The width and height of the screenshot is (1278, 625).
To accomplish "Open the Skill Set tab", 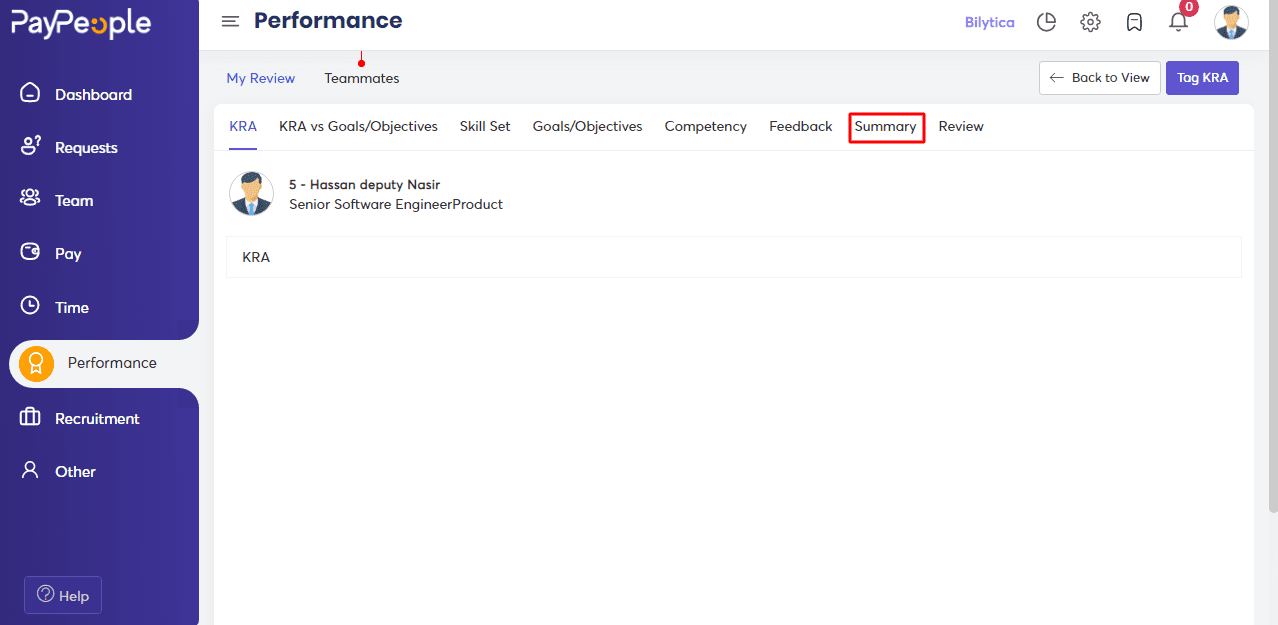I will tap(485, 126).
